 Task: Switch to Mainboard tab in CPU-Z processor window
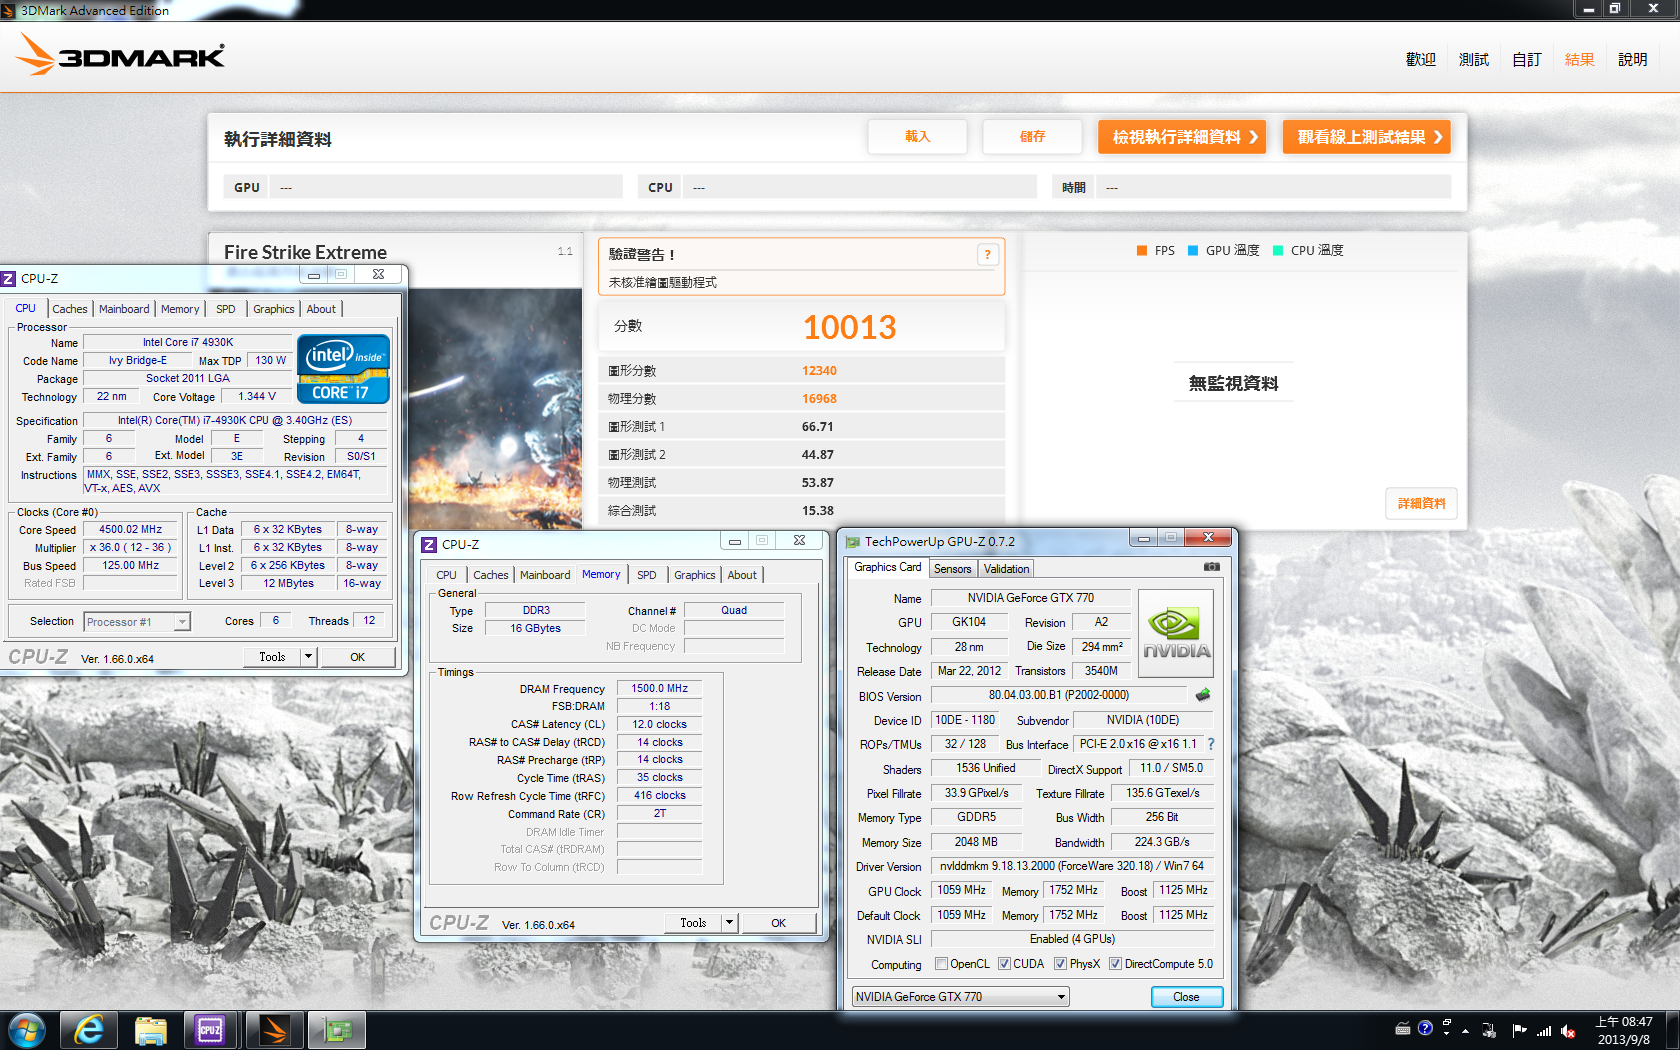tap(124, 309)
